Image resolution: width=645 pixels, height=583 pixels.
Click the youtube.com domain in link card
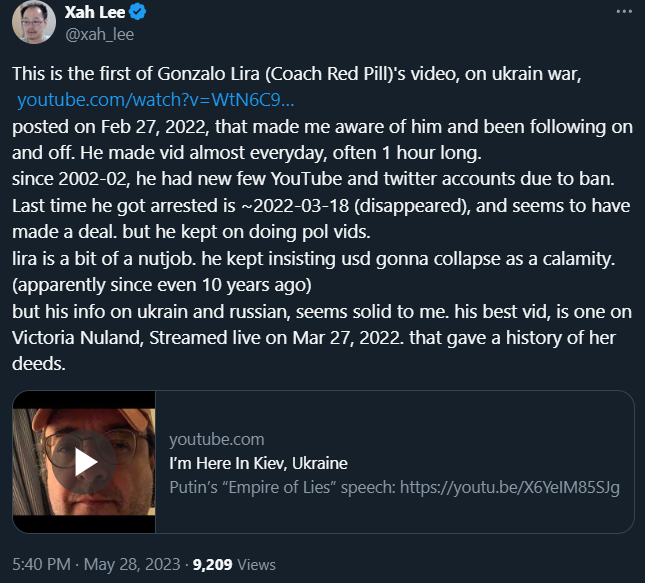point(216,439)
